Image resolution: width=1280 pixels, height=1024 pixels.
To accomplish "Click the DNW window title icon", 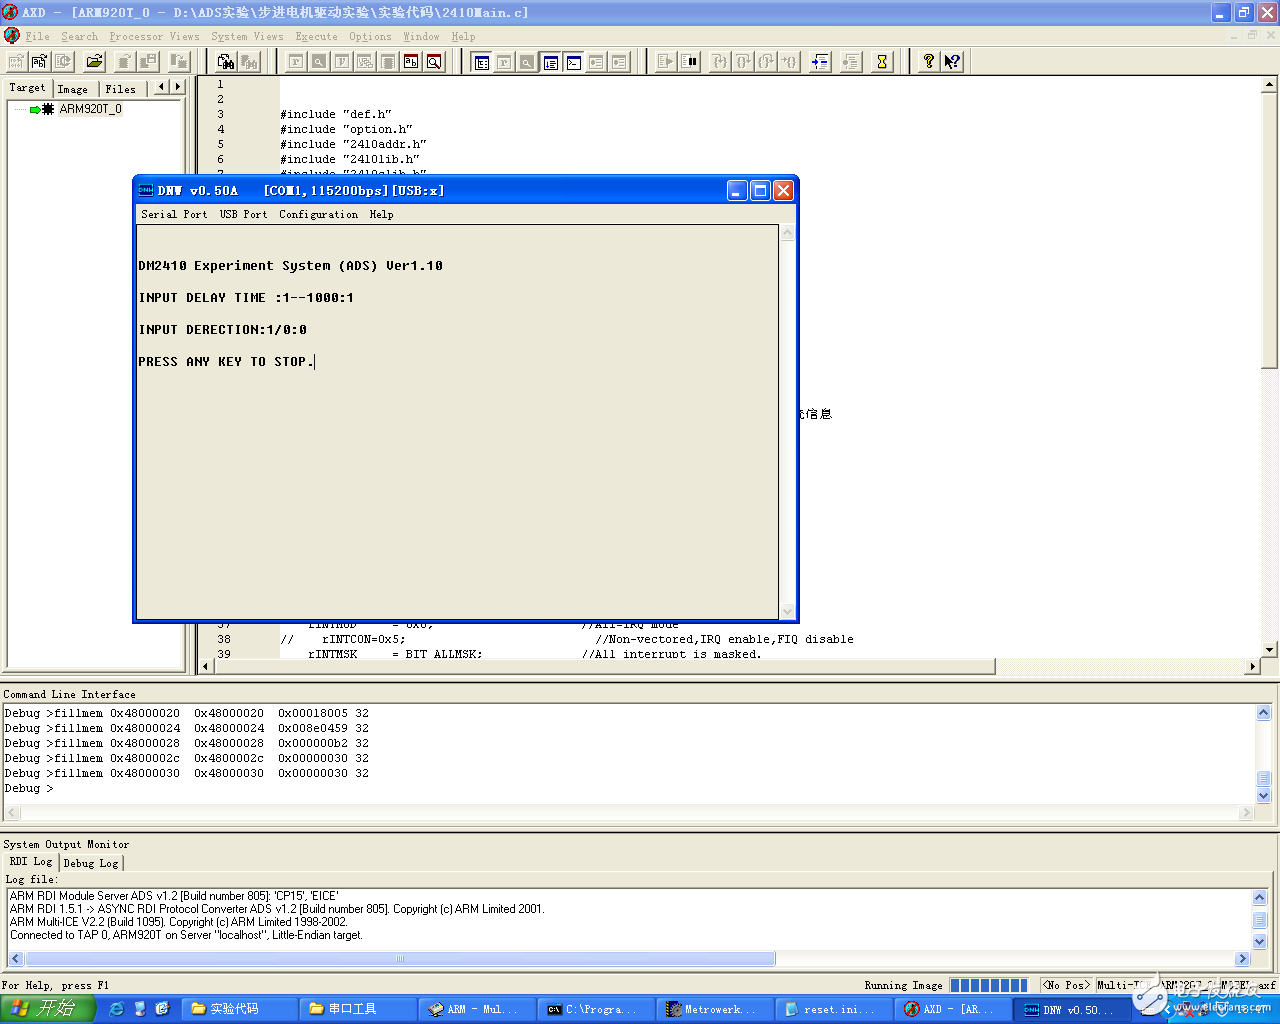I will click(x=146, y=190).
